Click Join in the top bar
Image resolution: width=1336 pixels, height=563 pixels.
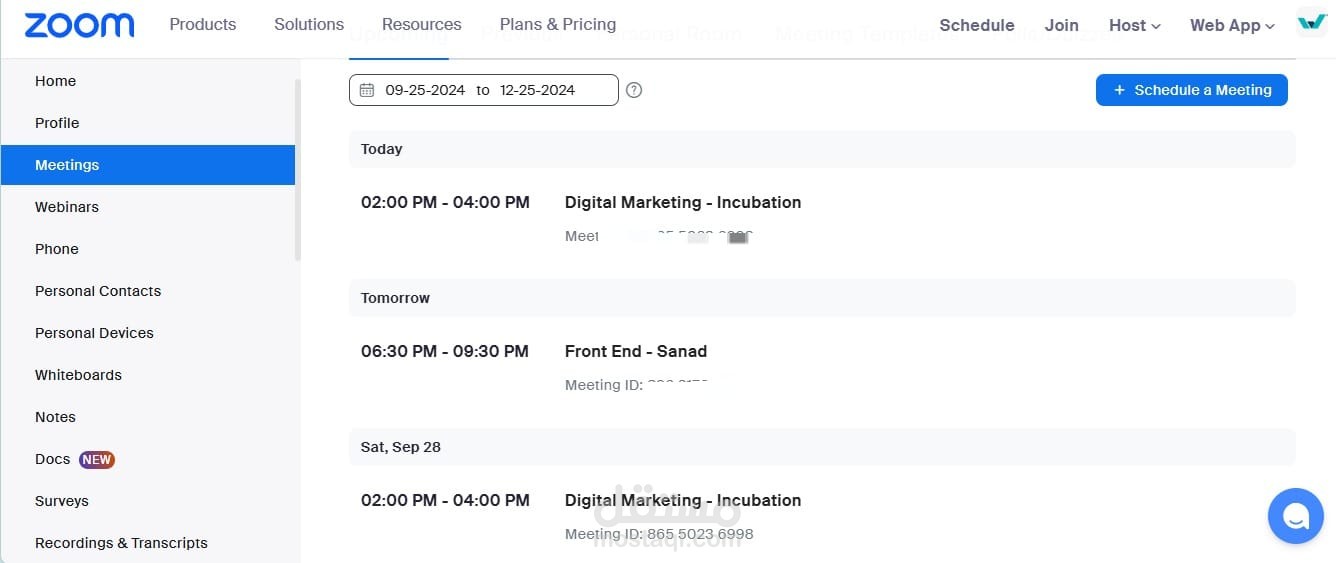(x=1062, y=26)
